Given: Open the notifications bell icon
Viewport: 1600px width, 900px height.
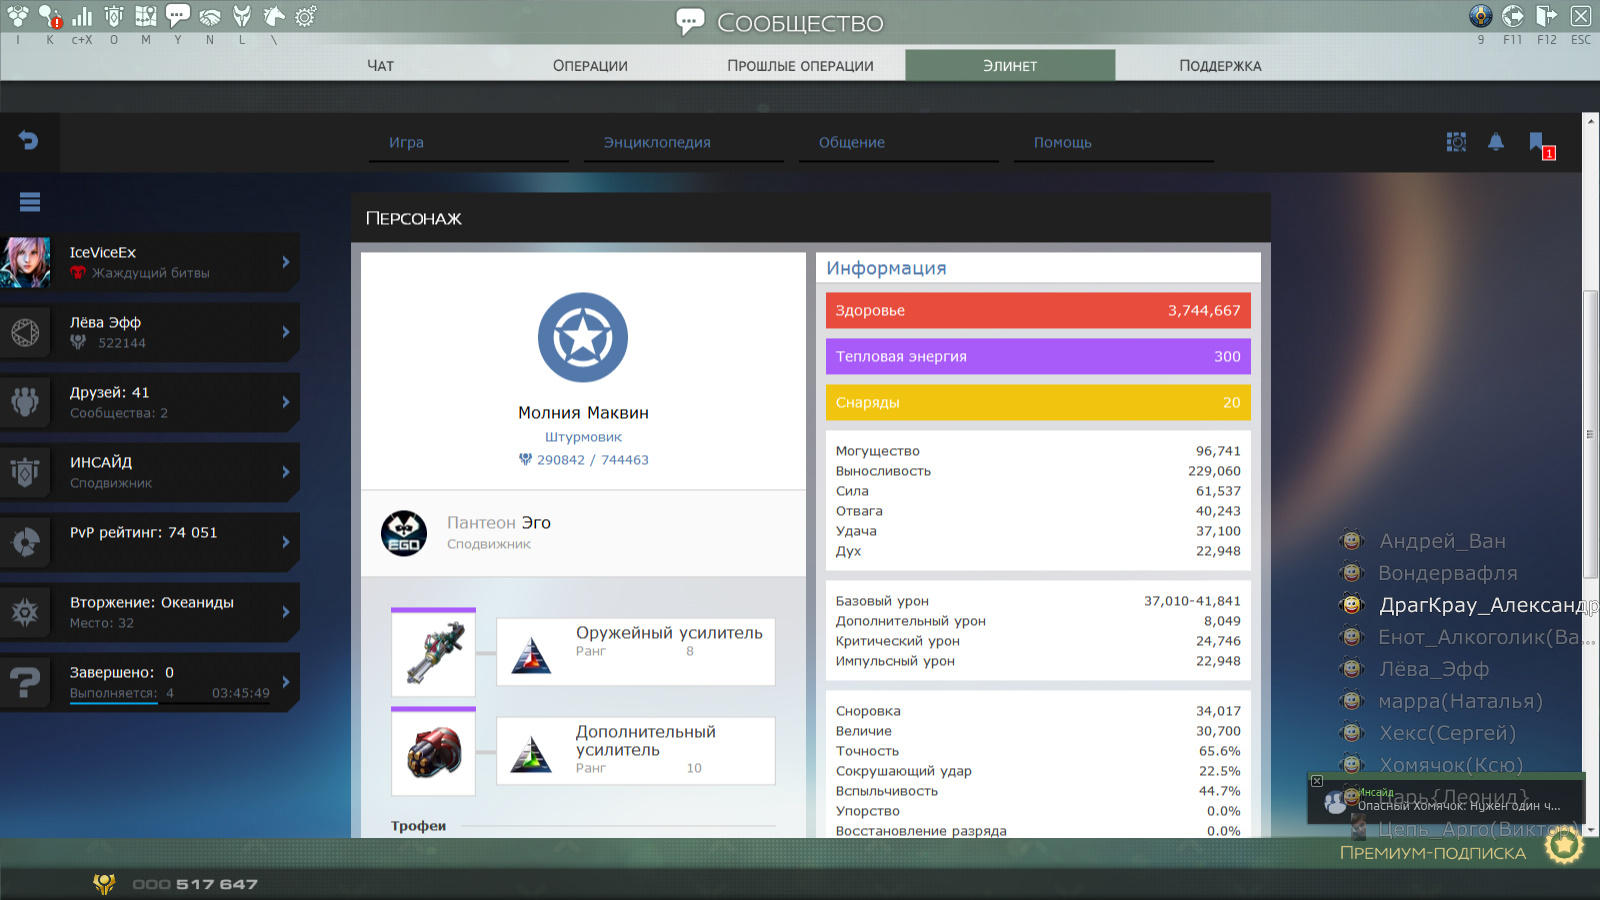Looking at the screenshot, I should [x=1496, y=142].
